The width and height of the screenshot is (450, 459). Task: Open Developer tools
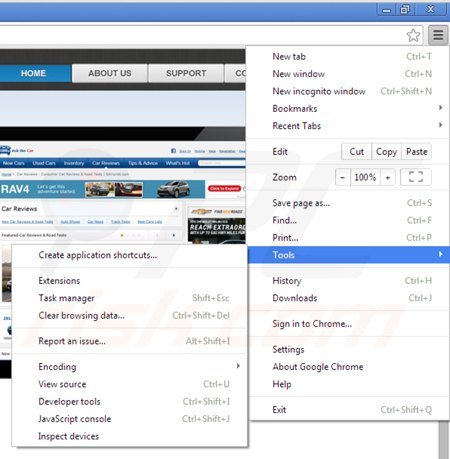tap(130, 401)
